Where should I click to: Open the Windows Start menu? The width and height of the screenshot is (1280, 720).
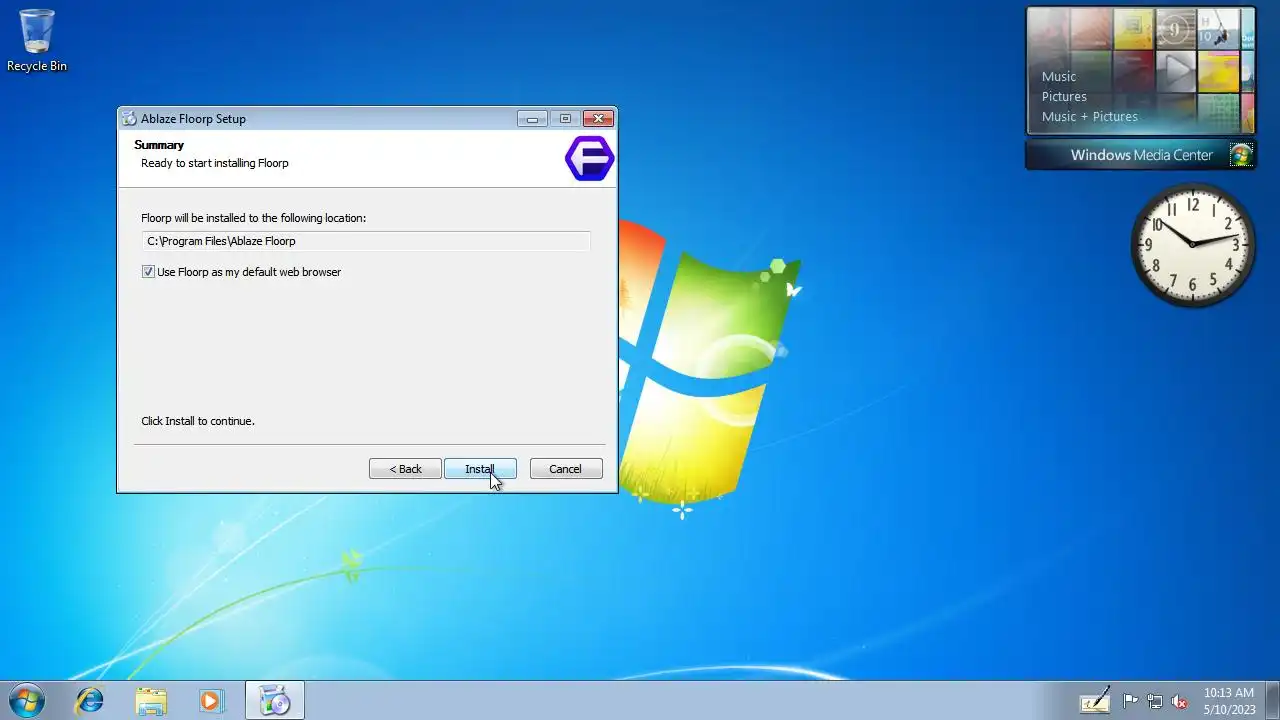[26, 700]
